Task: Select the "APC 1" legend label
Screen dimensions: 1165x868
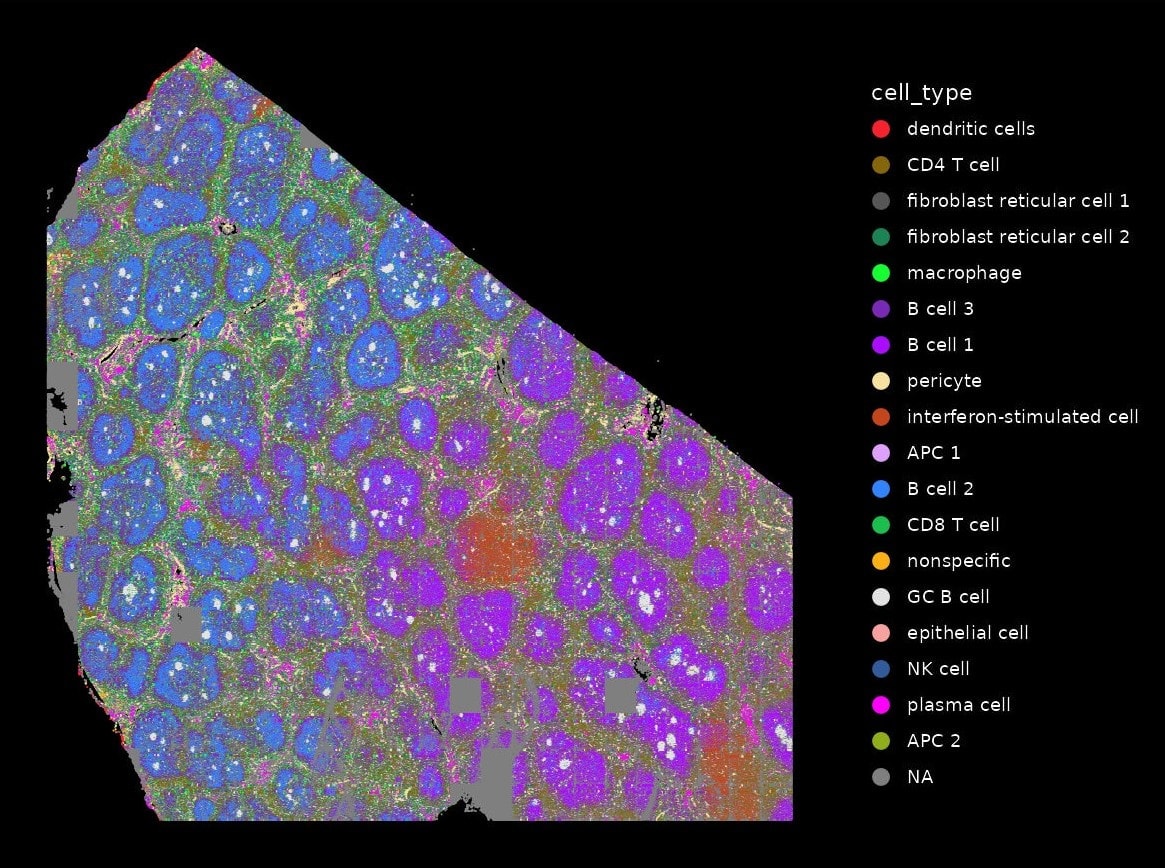Action: [x=933, y=453]
